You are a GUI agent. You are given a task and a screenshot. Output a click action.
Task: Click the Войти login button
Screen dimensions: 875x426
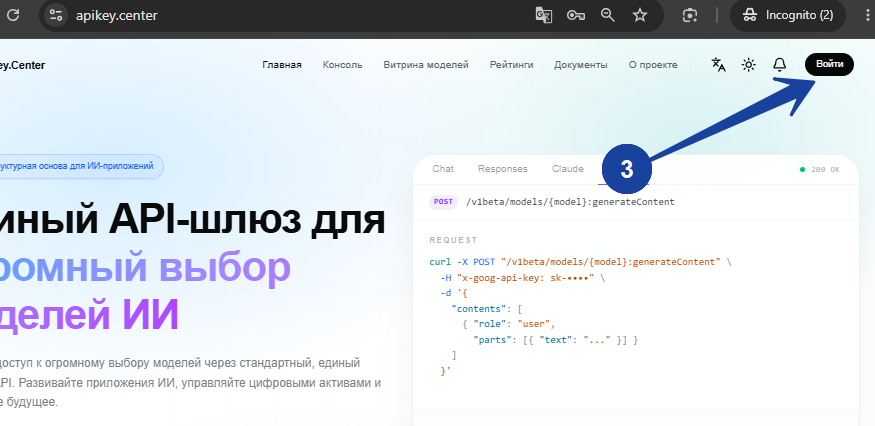829,64
